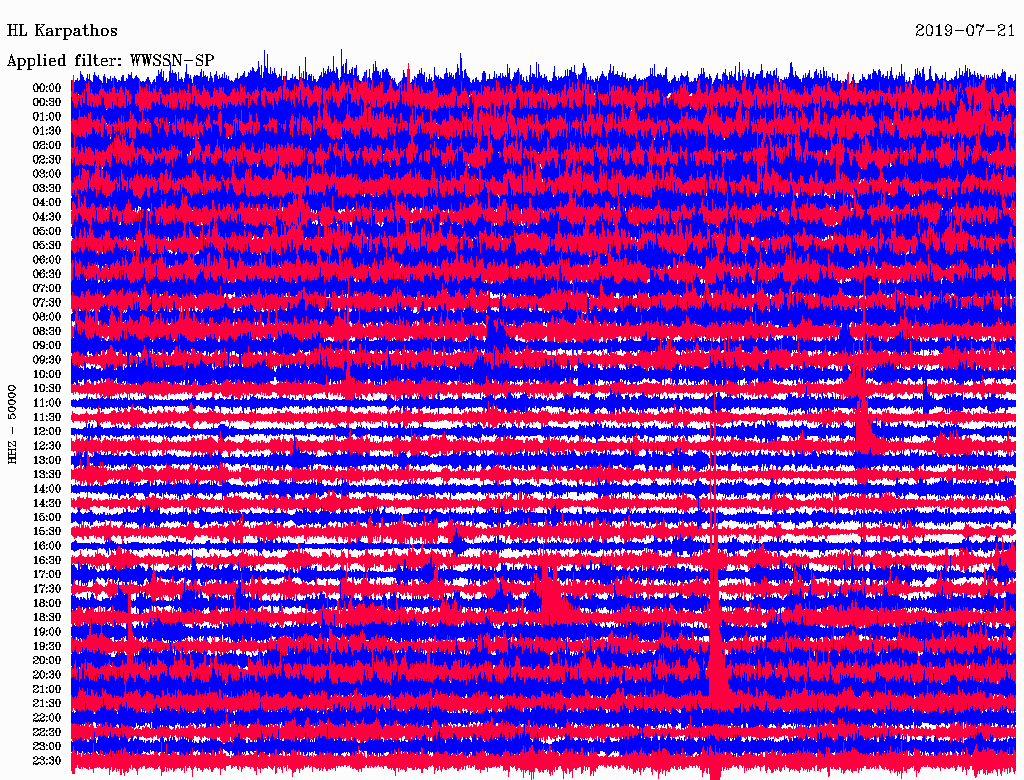Select the 22:30 time label

click(47, 732)
